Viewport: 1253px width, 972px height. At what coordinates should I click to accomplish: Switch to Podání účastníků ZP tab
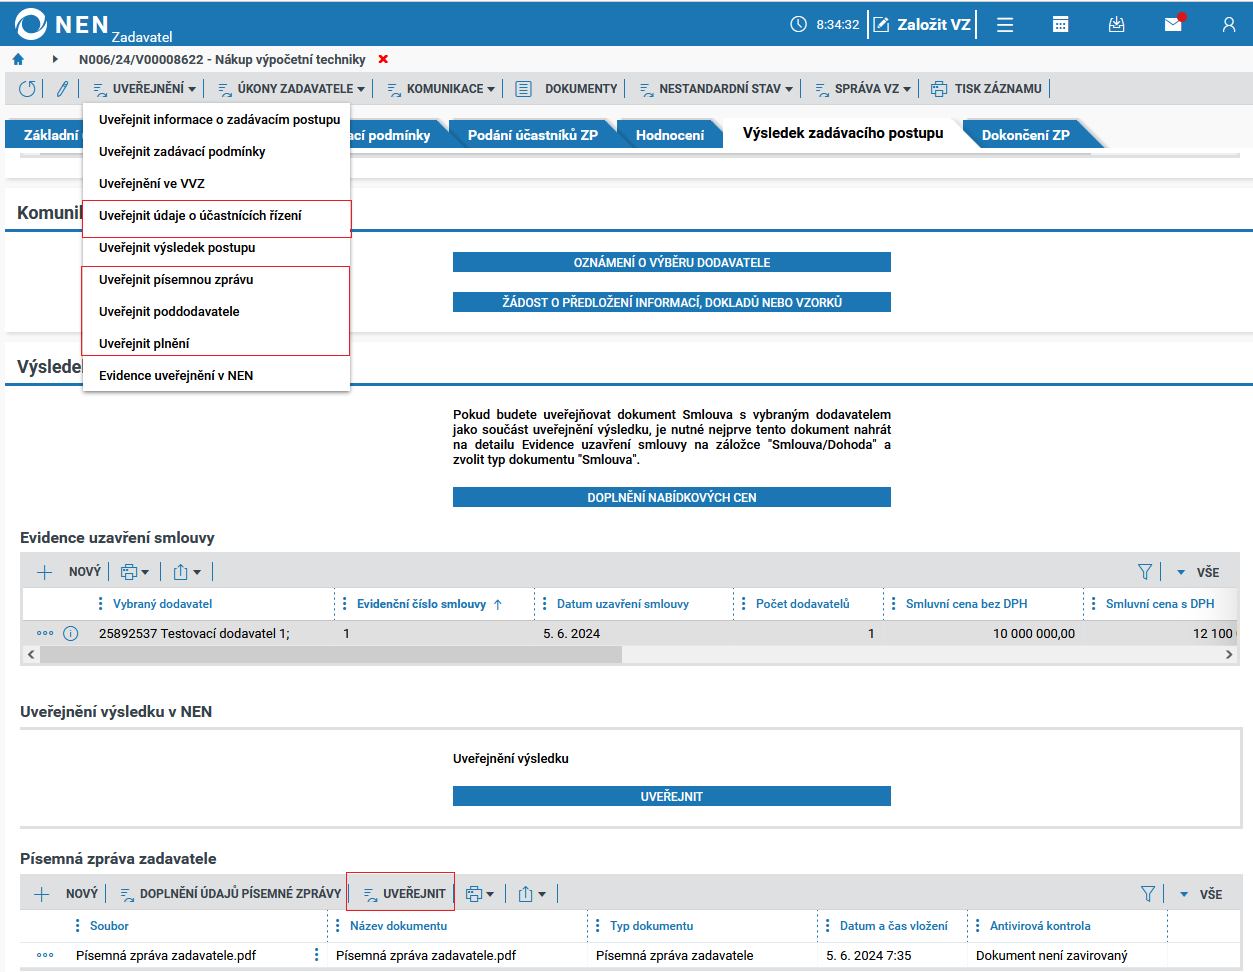pos(533,135)
